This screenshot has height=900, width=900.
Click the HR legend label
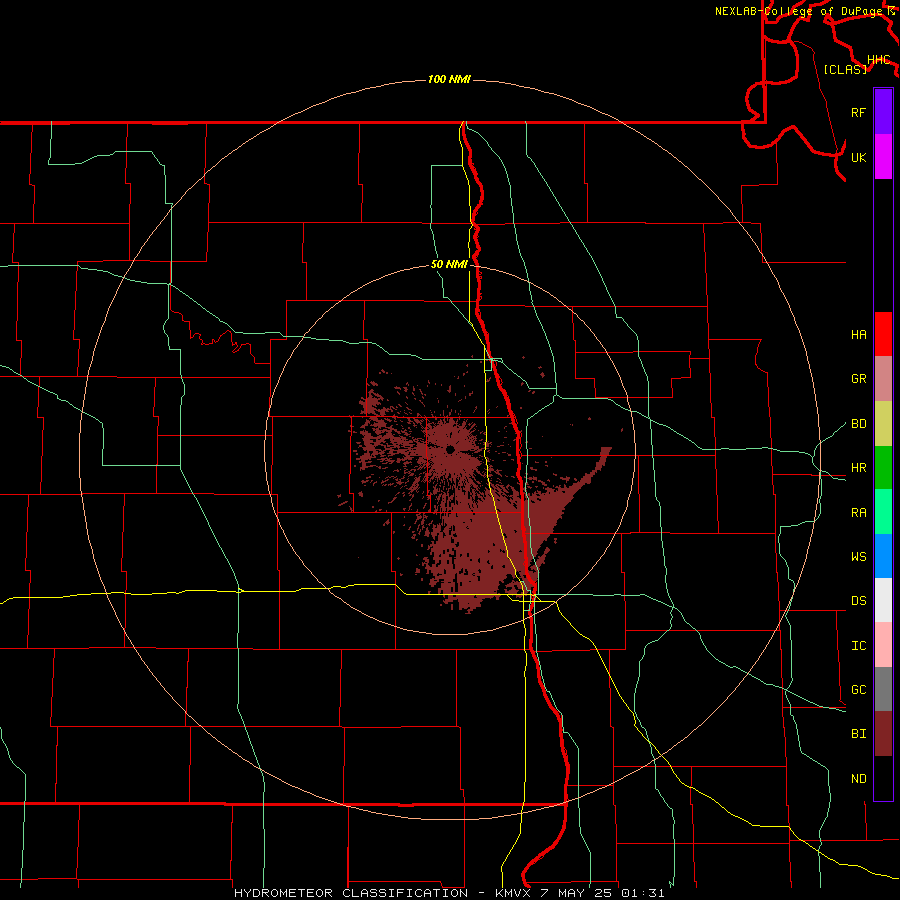(x=858, y=468)
